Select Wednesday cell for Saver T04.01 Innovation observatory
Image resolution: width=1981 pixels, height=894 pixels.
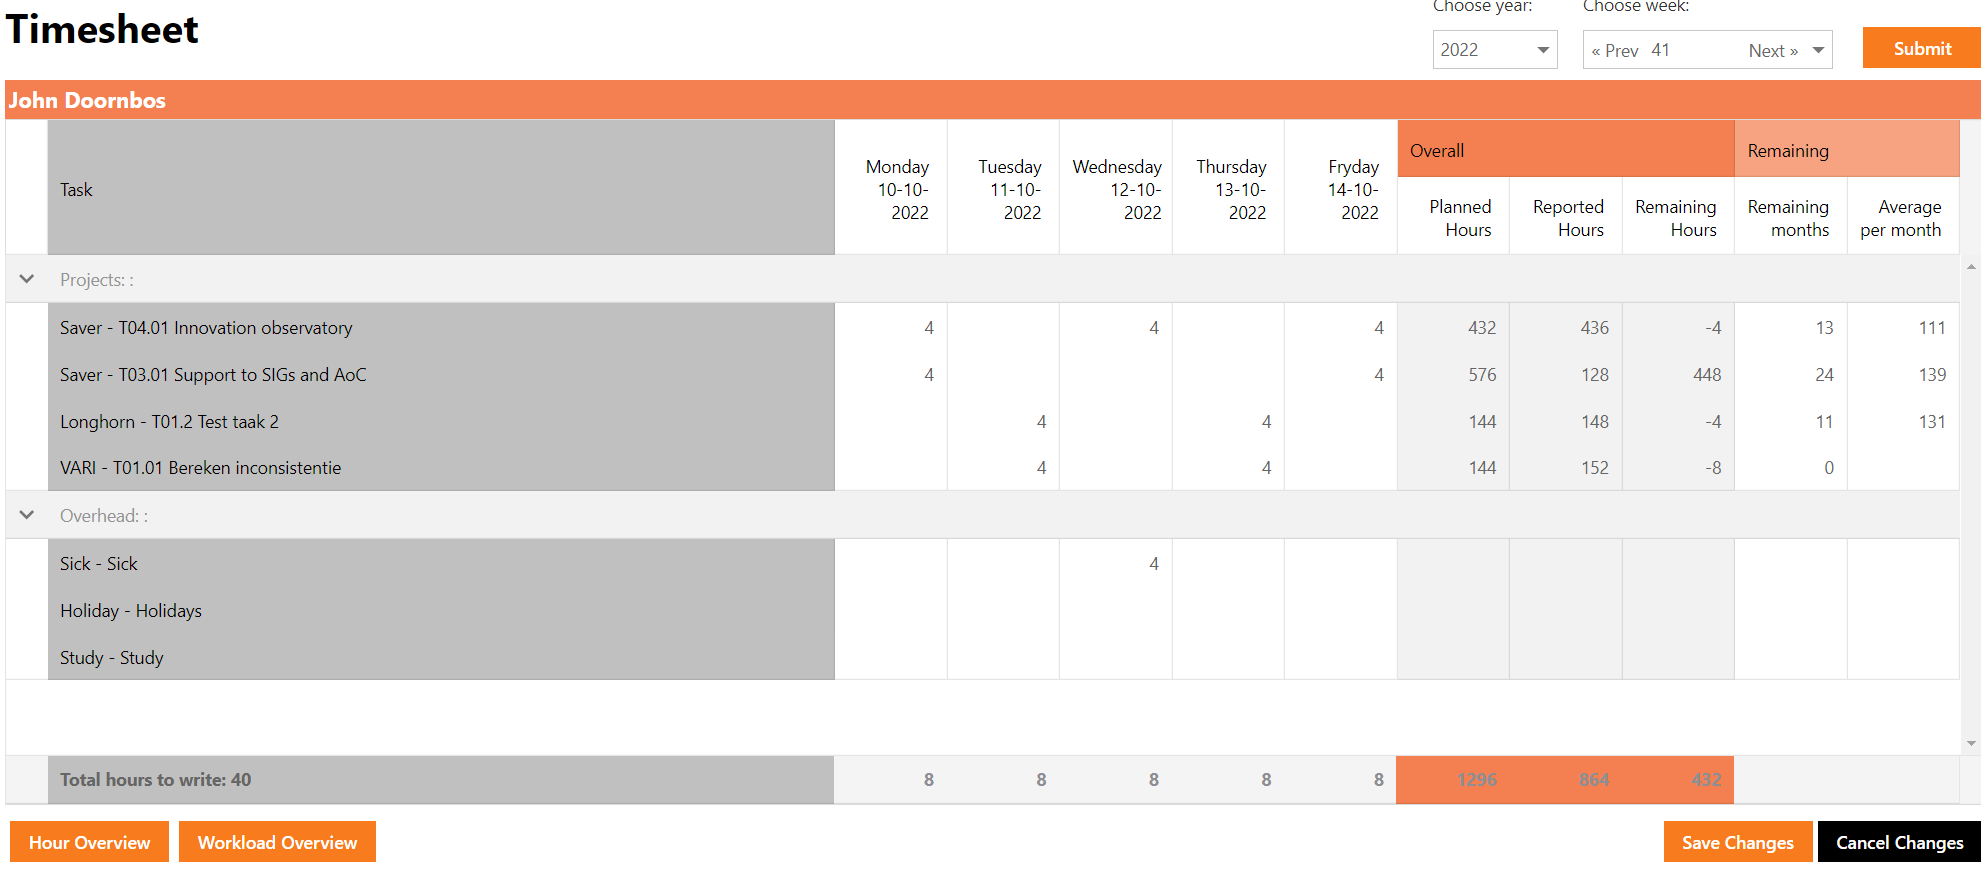click(x=1116, y=327)
